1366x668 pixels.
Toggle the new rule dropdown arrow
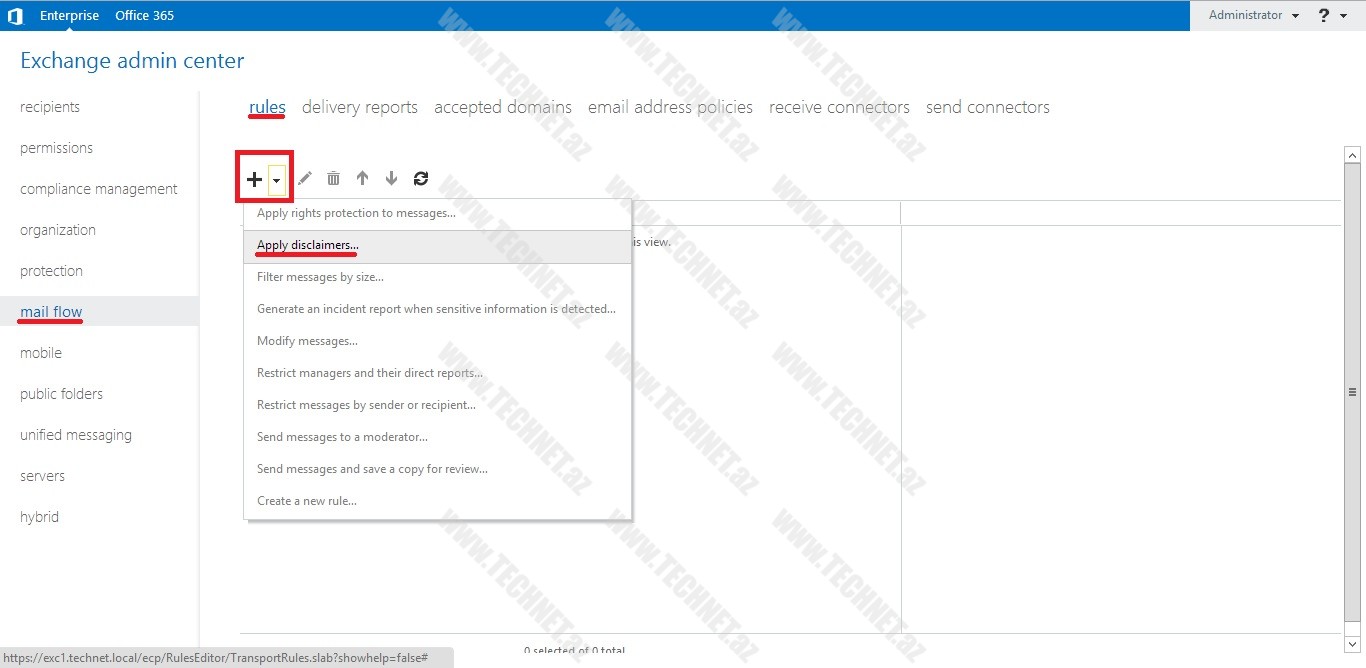pos(277,180)
